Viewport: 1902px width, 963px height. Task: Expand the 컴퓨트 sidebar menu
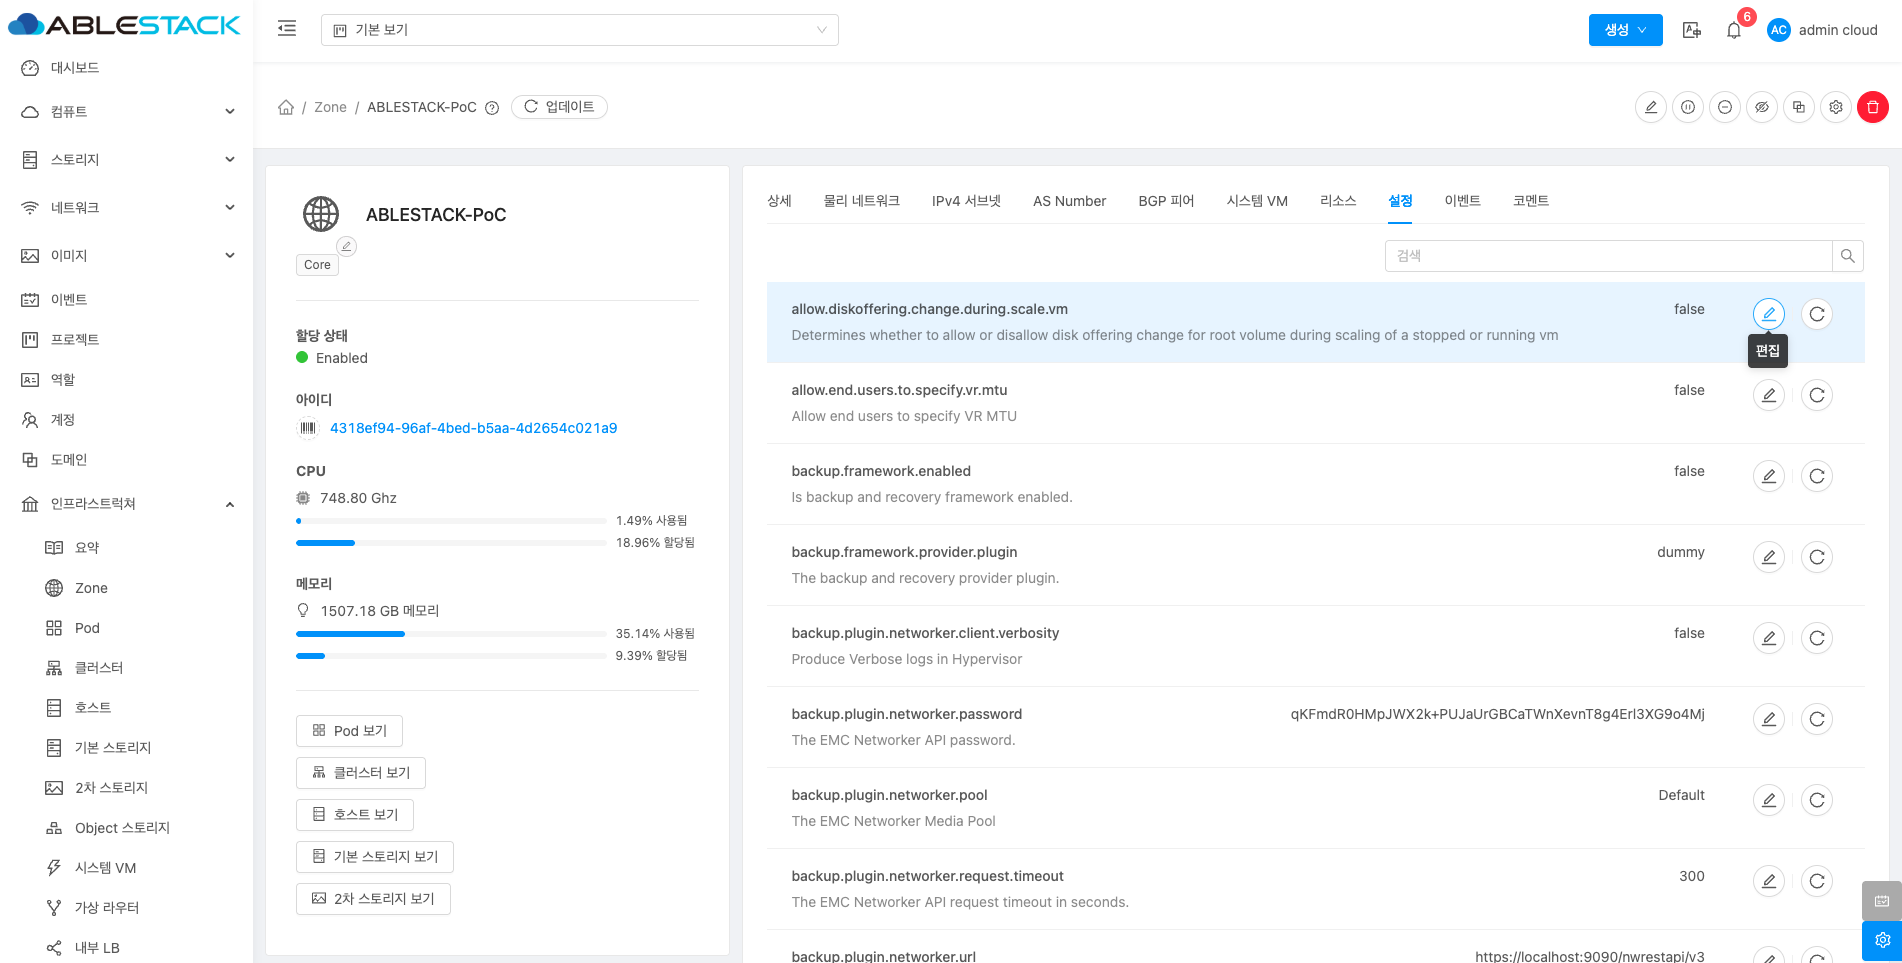coord(128,112)
